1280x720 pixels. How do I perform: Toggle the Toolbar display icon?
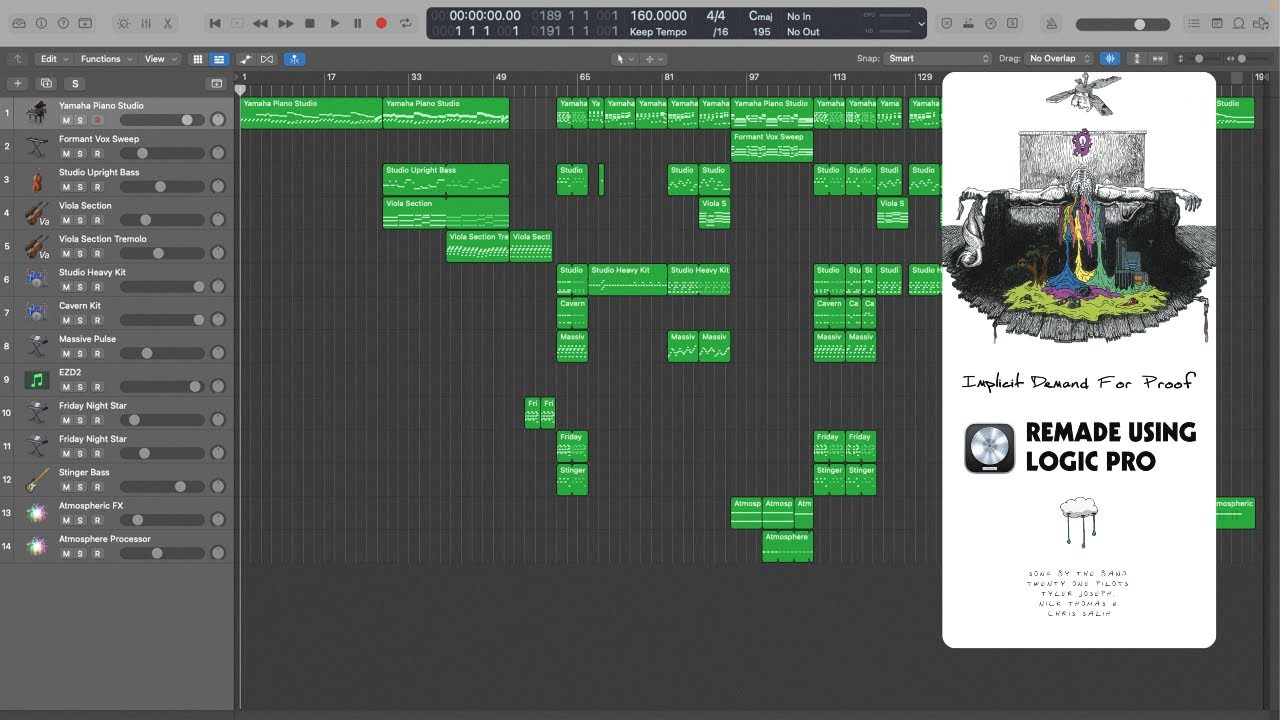87,23
